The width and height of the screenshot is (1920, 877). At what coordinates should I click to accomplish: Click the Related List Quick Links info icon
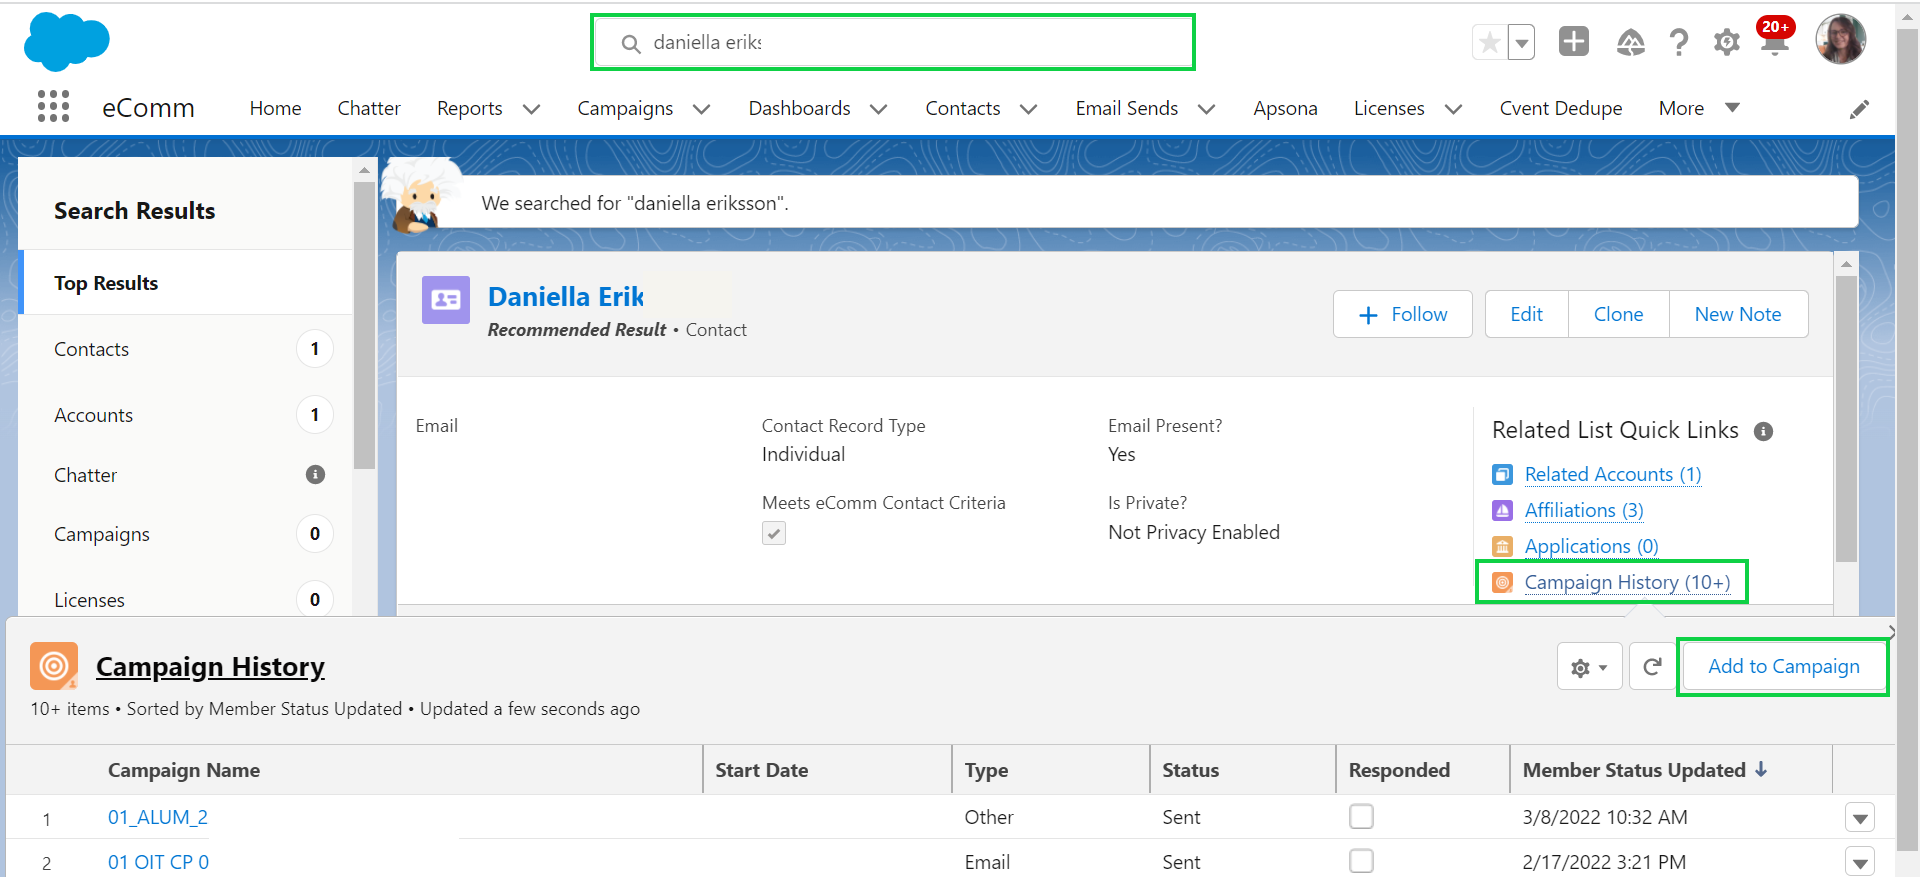pos(1763,431)
